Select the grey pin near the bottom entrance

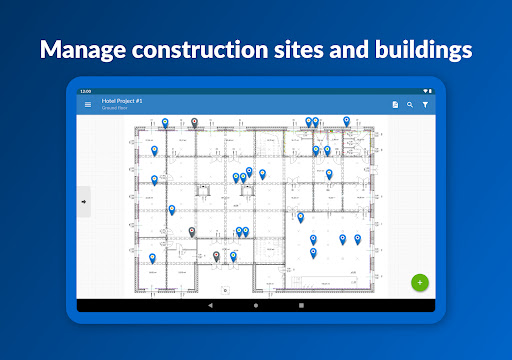(x=216, y=257)
